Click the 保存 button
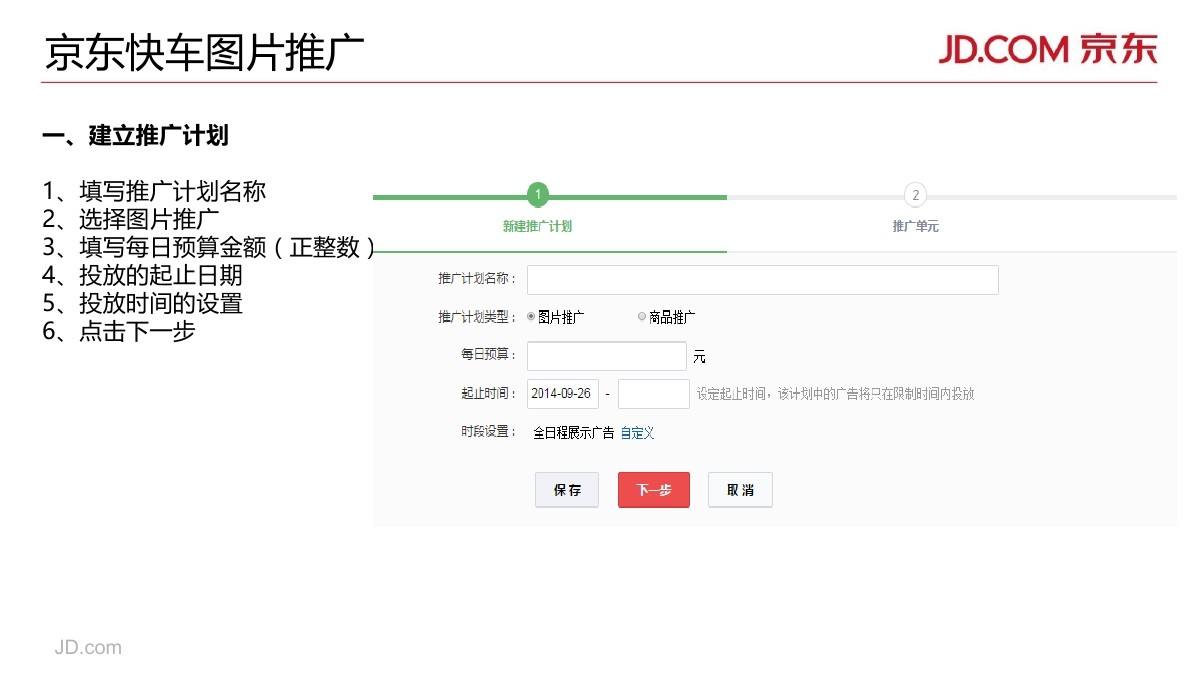 [x=567, y=490]
